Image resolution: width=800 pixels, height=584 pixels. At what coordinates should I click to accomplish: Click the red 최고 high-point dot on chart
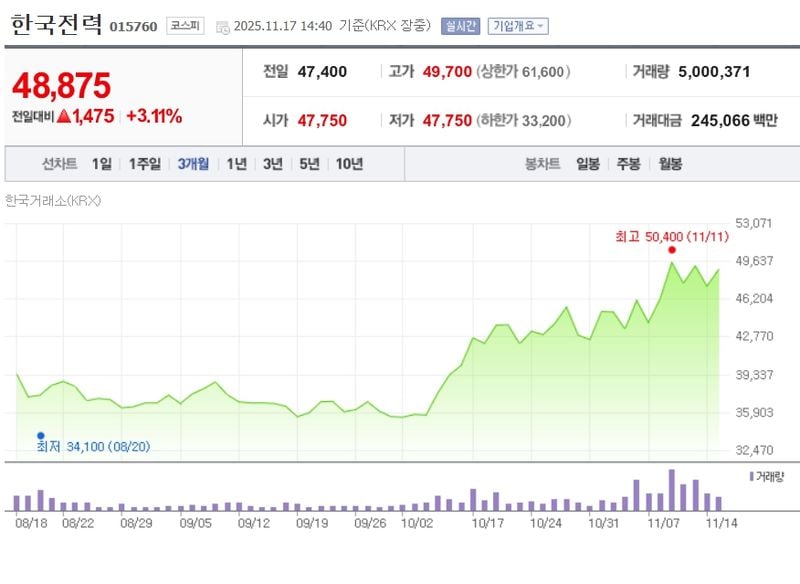[x=671, y=250]
